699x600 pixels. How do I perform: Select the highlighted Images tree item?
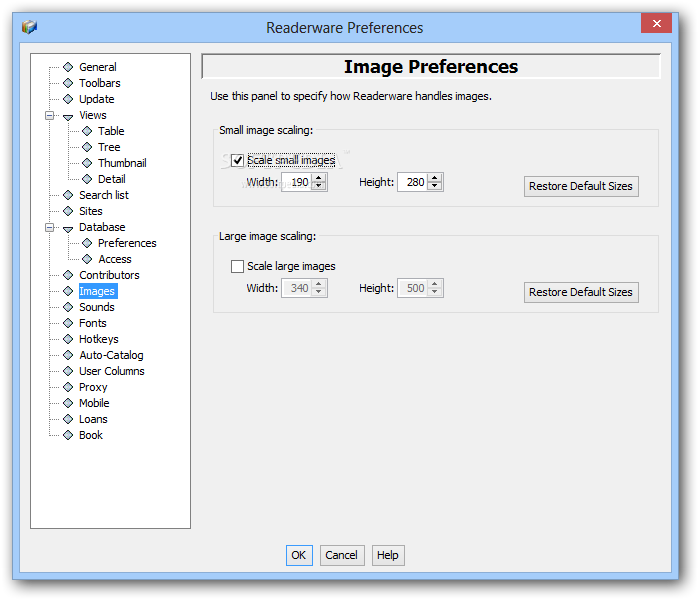coord(98,291)
